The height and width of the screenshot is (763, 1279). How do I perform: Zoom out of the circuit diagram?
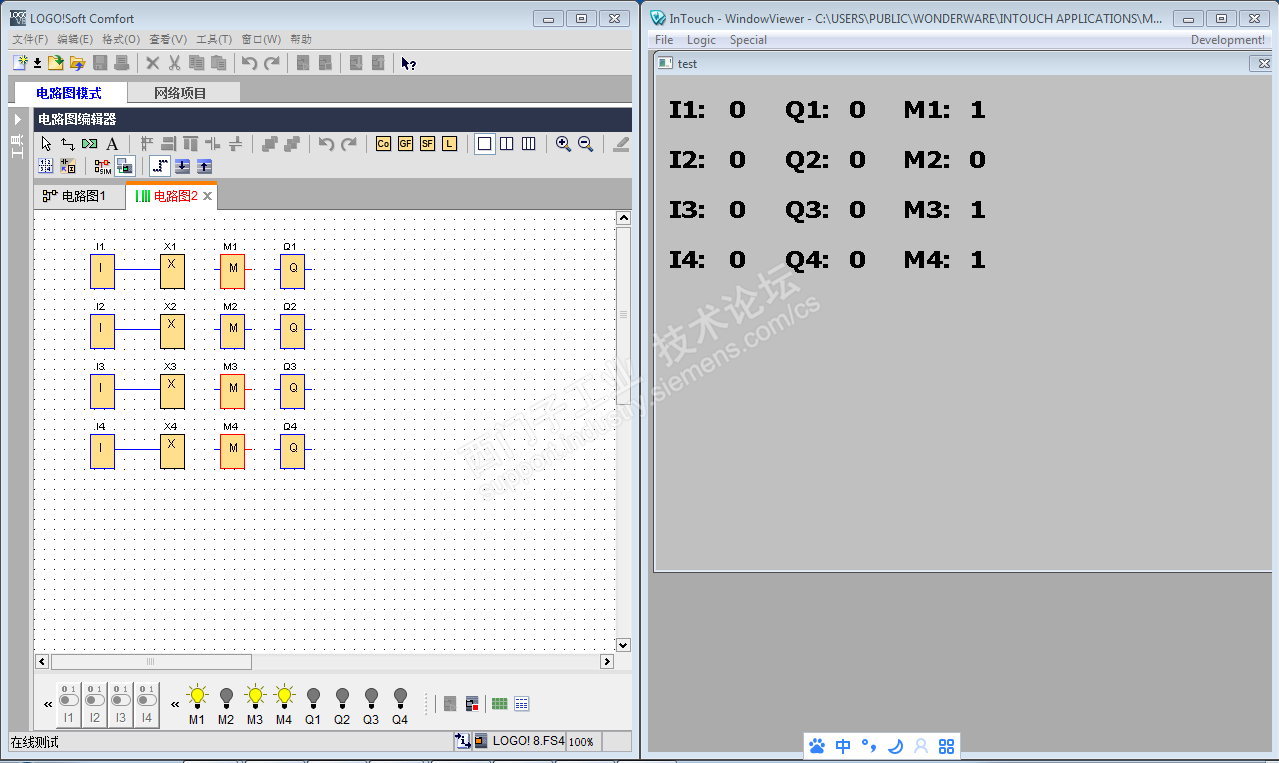tap(585, 144)
